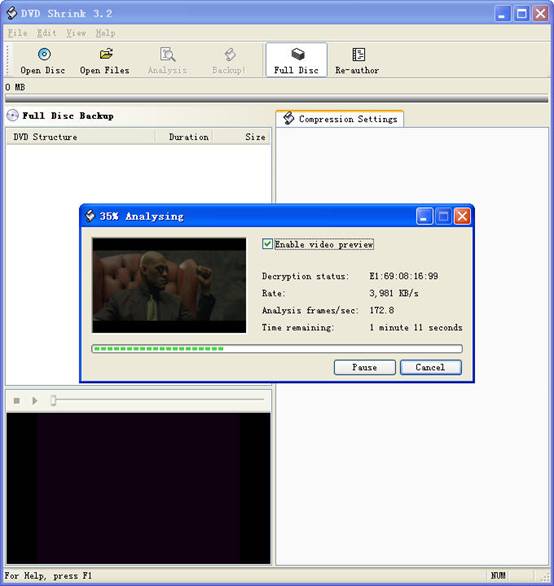Image resolution: width=554 pixels, height=586 pixels.
Task: Click the Open Files folder icon
Action: pos(106,54)
